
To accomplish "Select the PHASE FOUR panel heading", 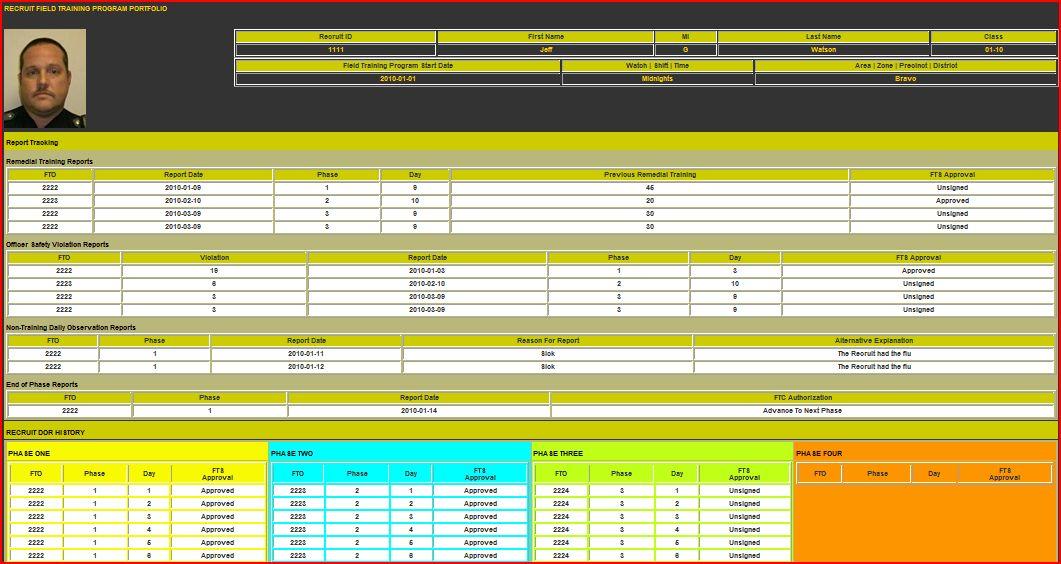I will 819,453.
